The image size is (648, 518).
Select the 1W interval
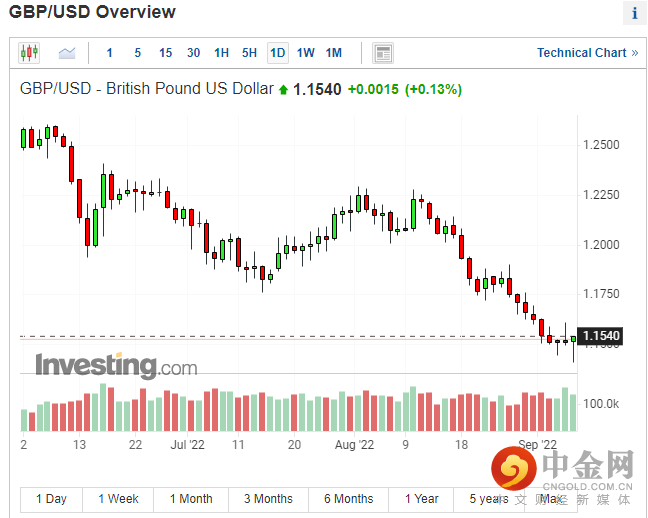click(305, 53)
